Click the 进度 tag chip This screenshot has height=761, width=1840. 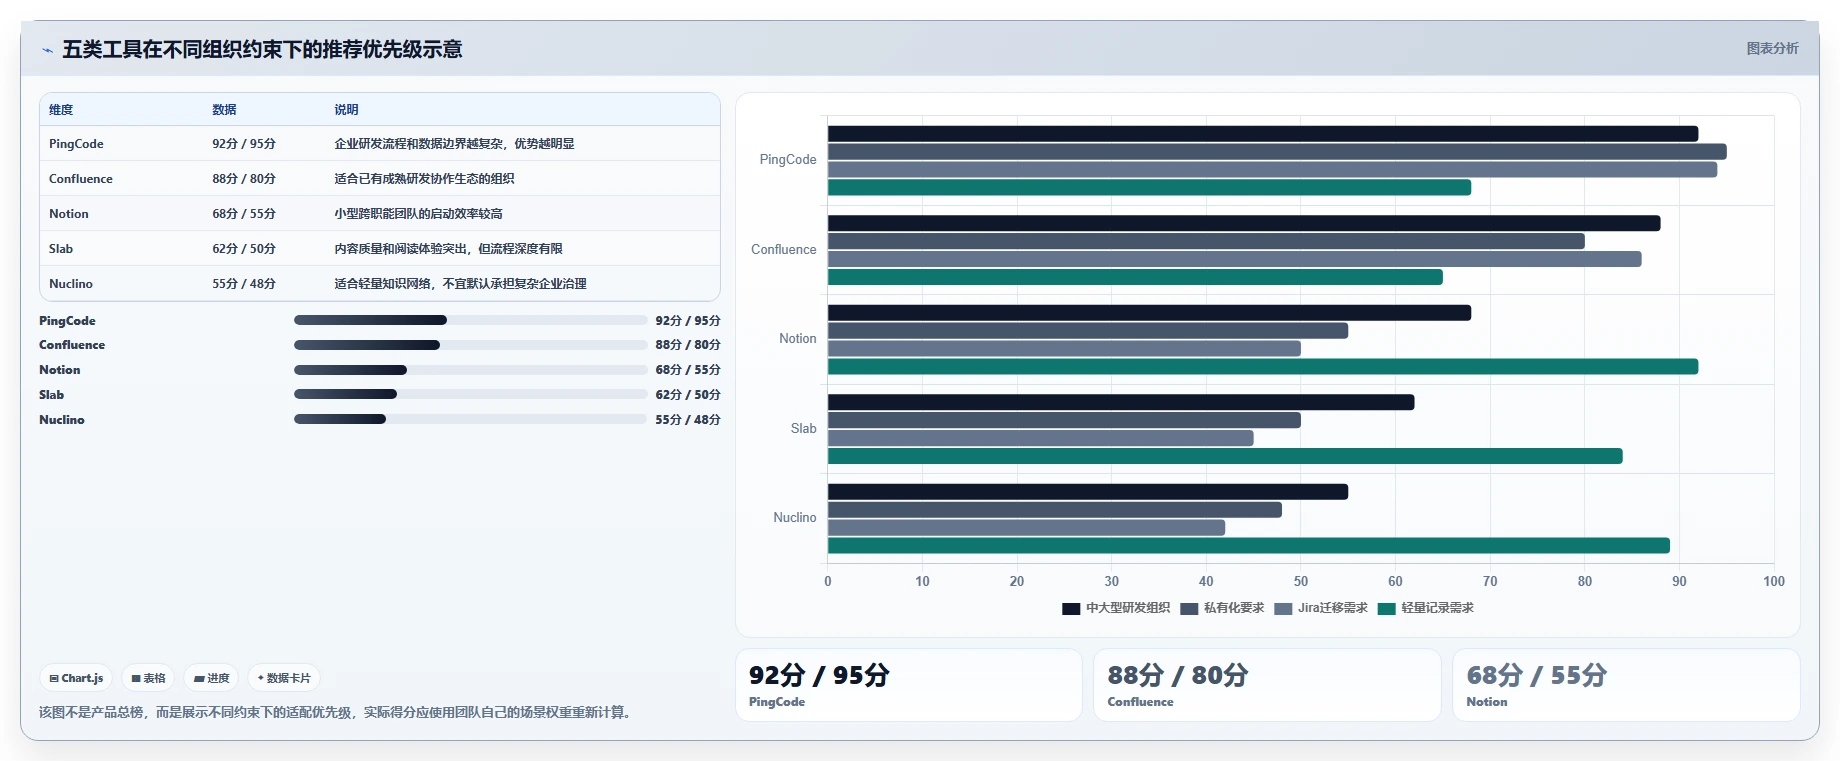click(211, 678)
